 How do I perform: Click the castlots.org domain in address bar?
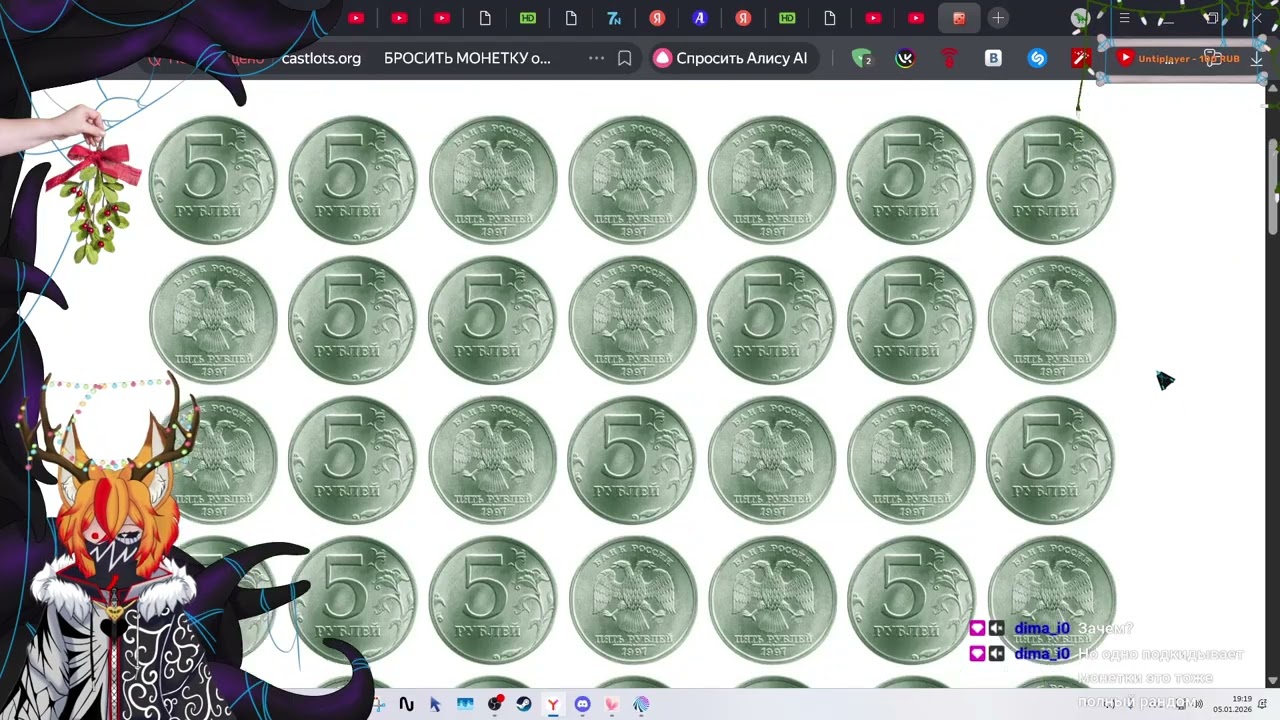321,58
